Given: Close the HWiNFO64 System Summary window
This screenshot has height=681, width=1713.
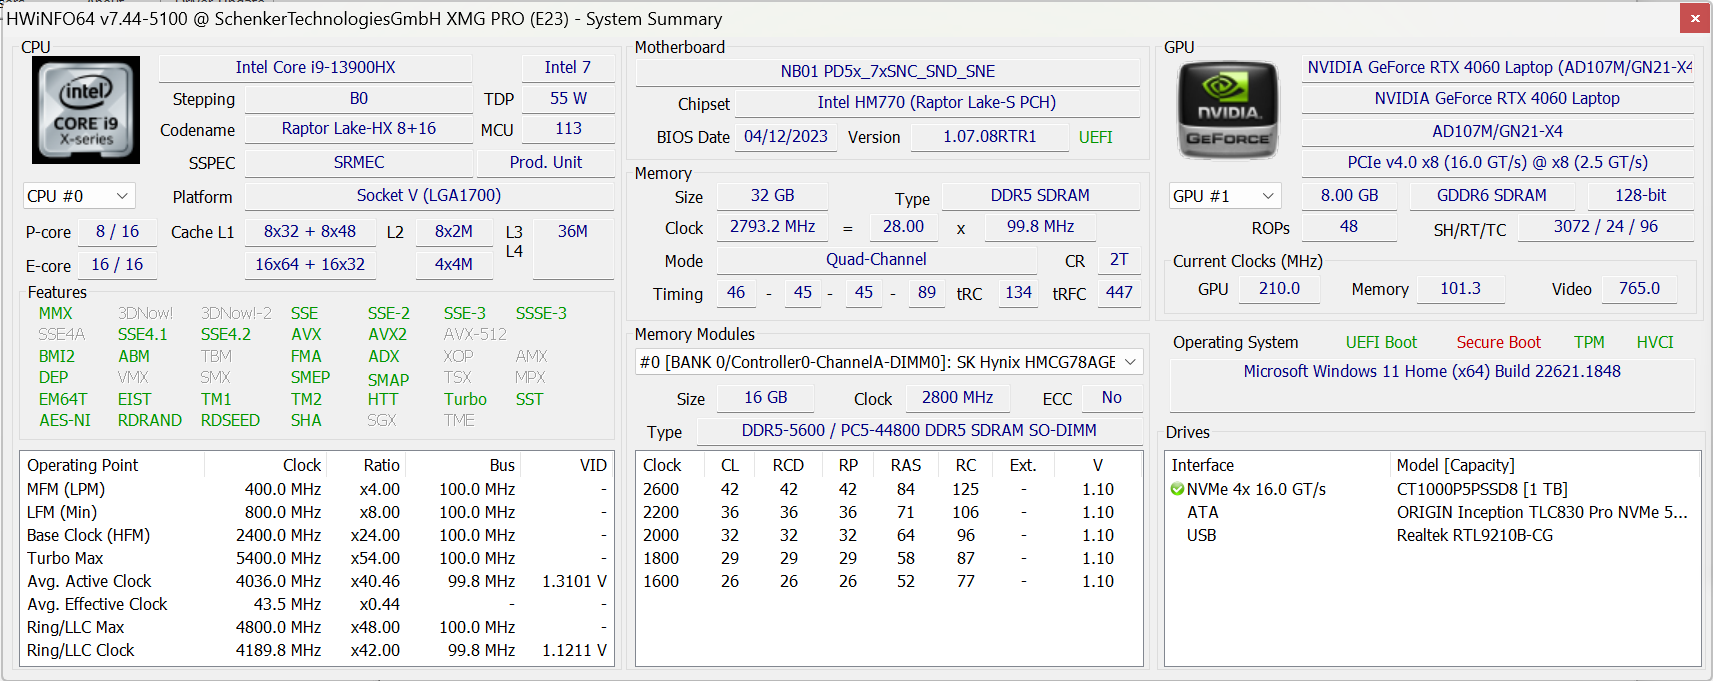Looking at the screenshot, I should pos(1695,18).
